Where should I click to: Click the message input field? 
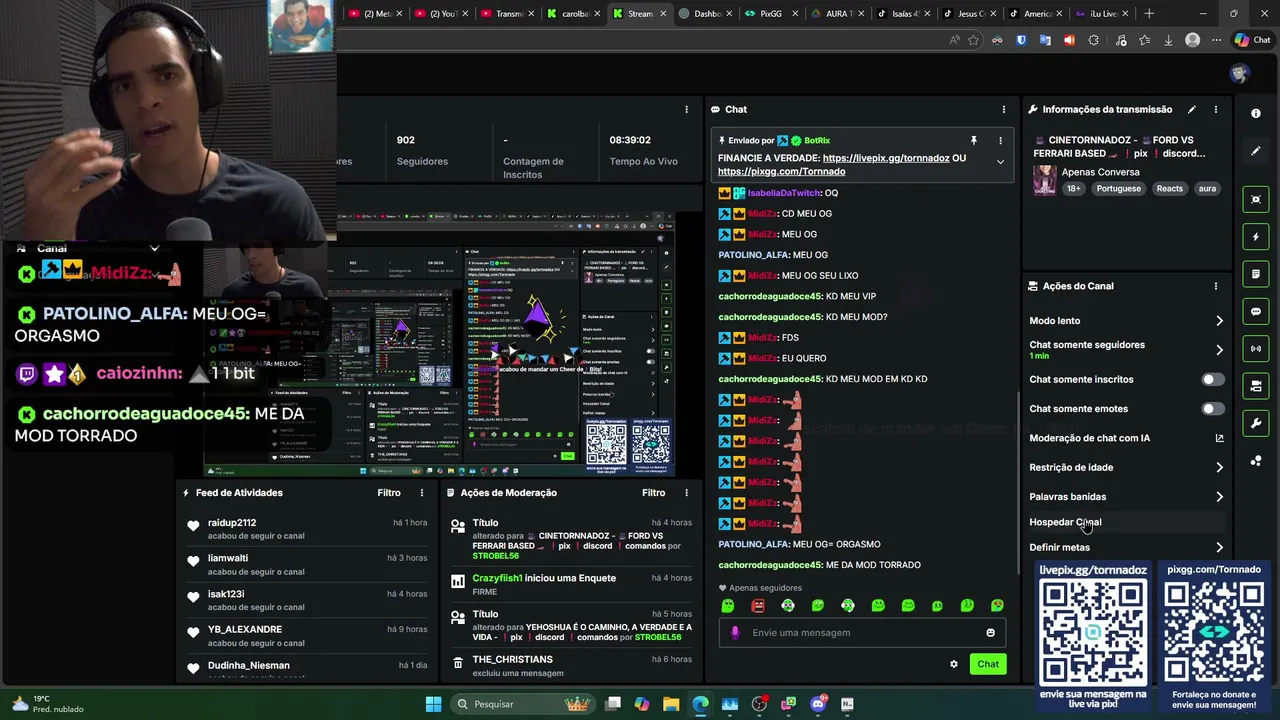pos(862,633)
